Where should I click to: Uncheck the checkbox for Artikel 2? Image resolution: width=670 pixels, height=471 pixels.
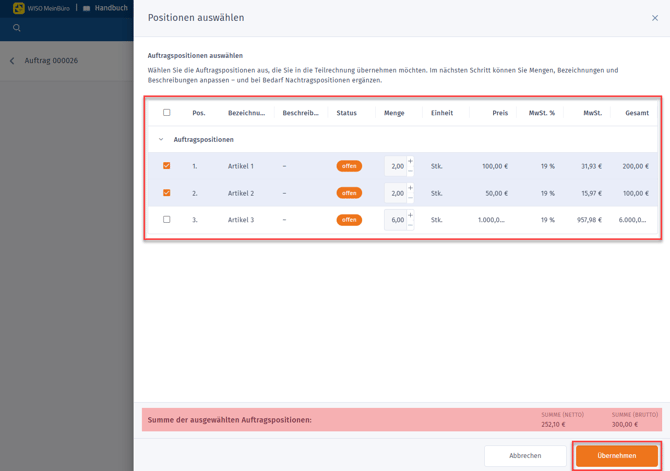point(167,193)
